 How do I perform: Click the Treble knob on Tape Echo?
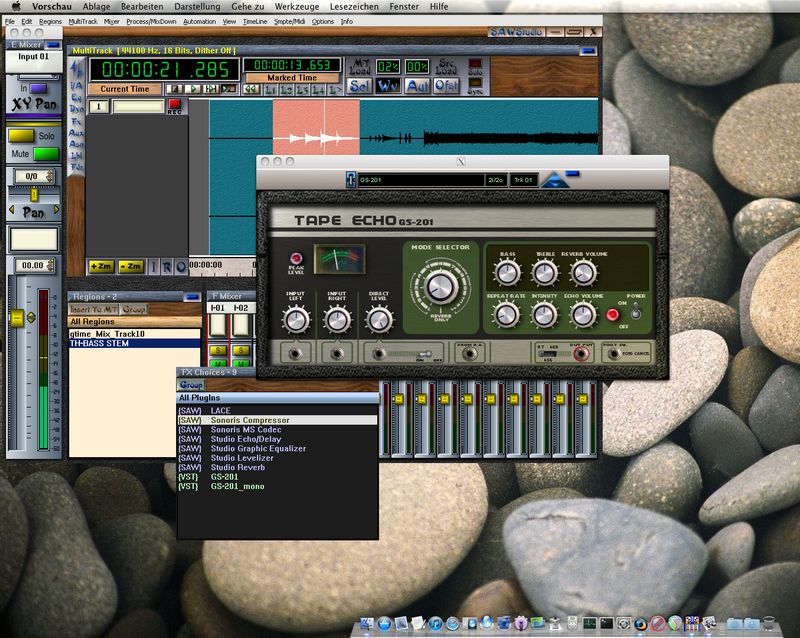coord(544,272)
